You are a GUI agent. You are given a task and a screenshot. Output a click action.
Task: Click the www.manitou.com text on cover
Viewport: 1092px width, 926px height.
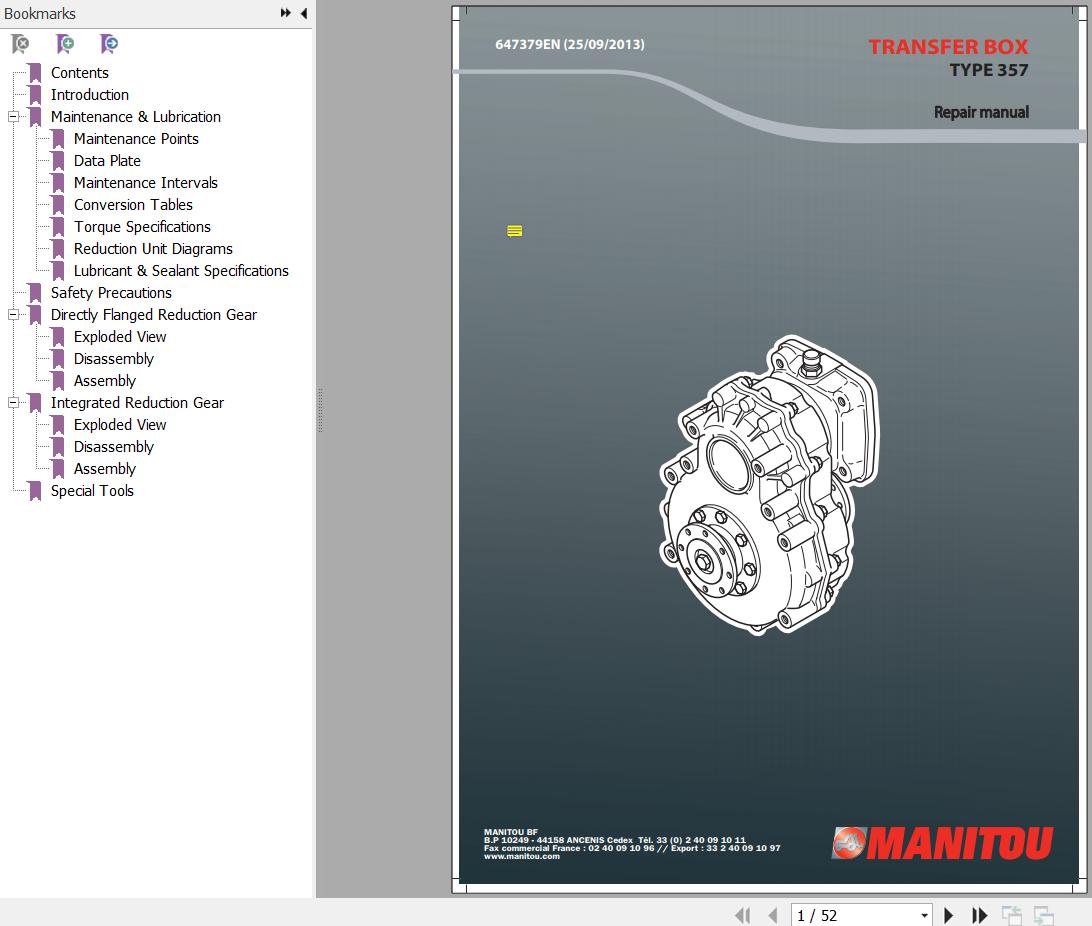pos(522,856)
